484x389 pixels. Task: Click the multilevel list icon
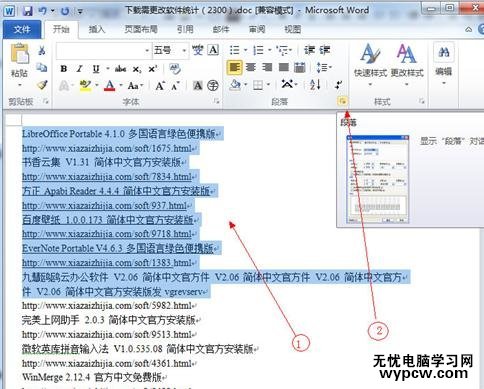pos(283,50)
